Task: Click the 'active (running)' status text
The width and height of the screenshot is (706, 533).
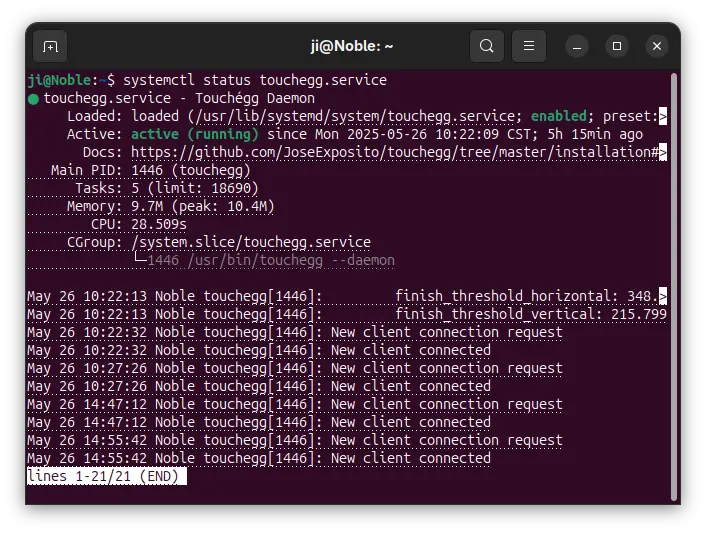Action: click(195, 134)
